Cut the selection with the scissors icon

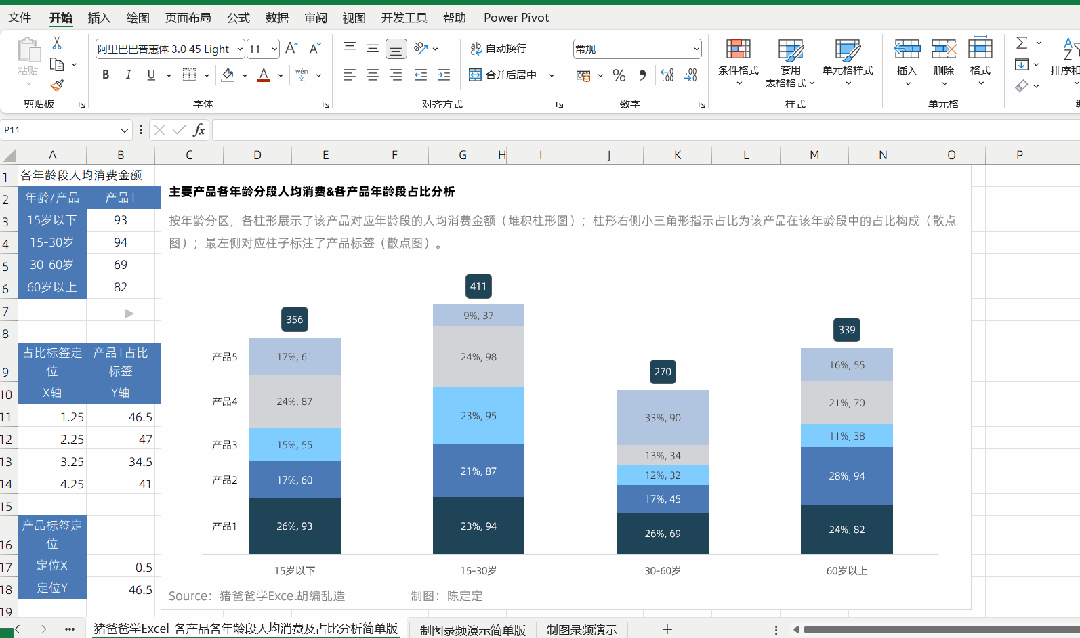[57, 43]
